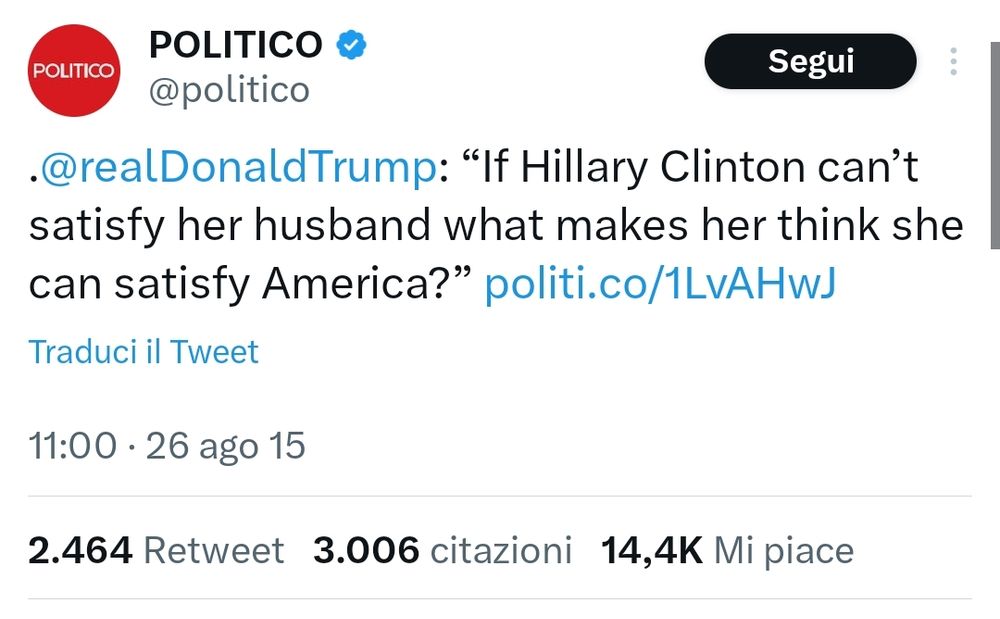The image size is (1000, 619).
Task: Translate the post via Traduci il Tweet
Action: [x=143, y=352]
